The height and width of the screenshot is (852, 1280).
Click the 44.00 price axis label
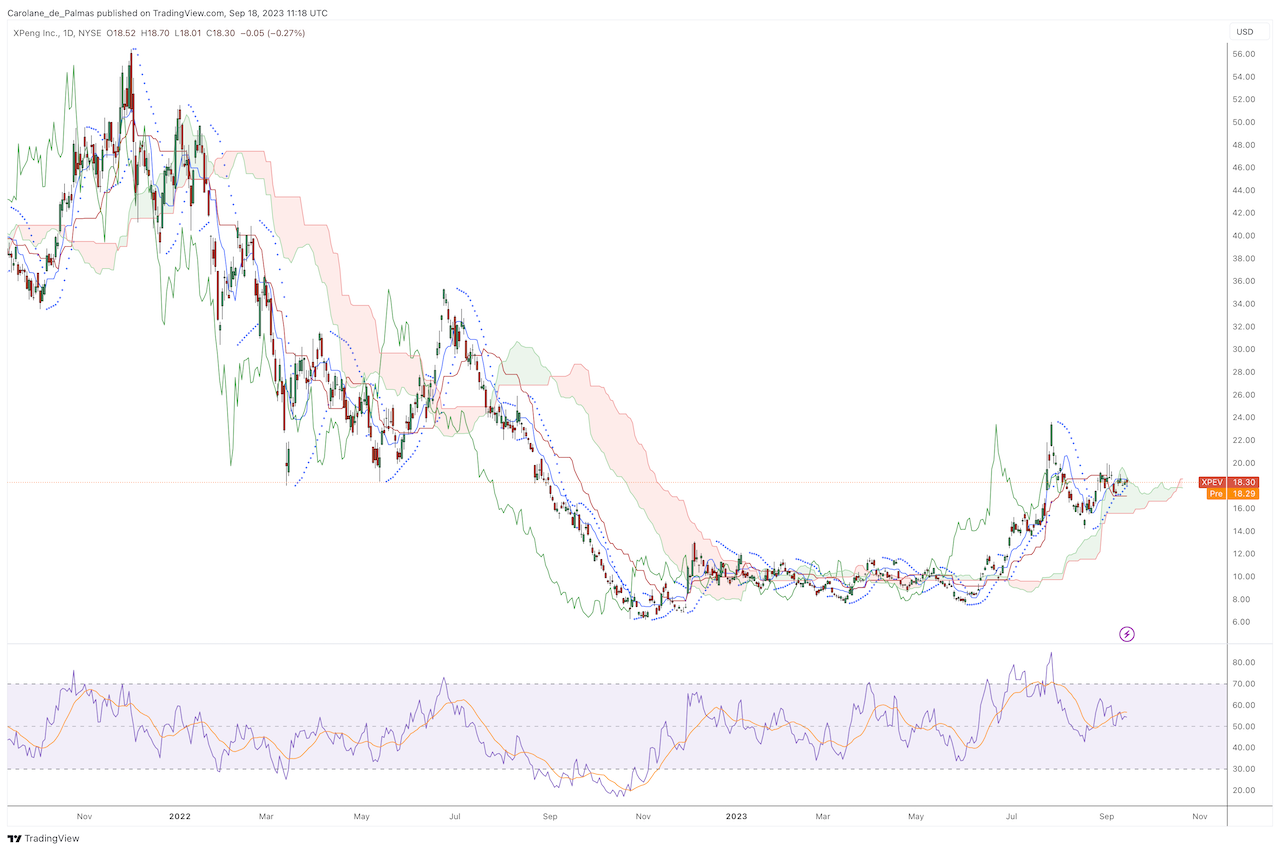(x=1243, y=190)
